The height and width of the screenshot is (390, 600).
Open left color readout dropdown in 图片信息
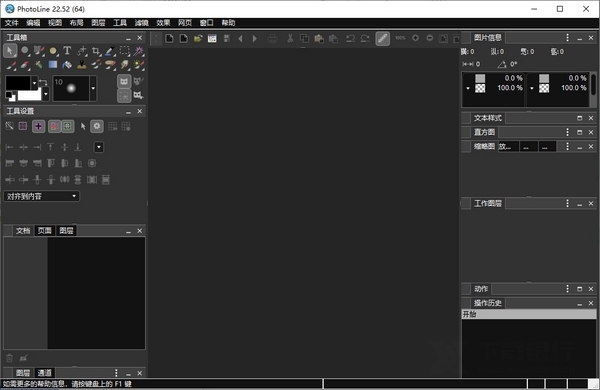pyautogui.click(x=468, y=88)
